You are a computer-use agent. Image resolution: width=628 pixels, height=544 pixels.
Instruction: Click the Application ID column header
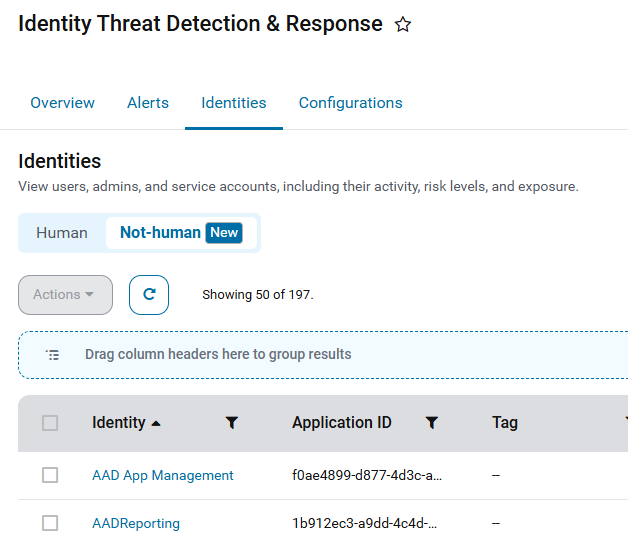point(342,423)
